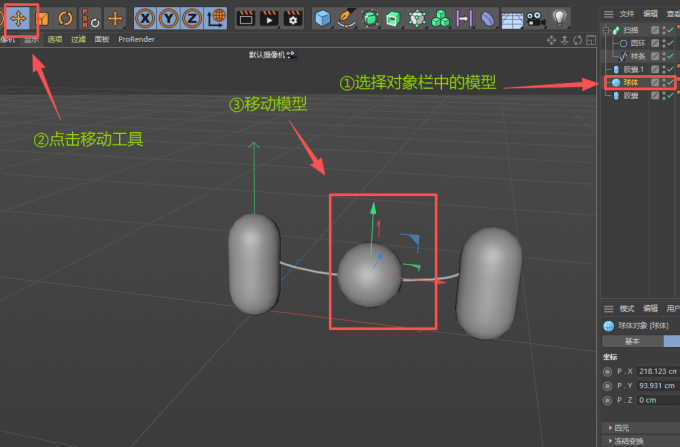
Task: Add a Floor environment object
Action: pyautogui.click(x=512, y=18)
